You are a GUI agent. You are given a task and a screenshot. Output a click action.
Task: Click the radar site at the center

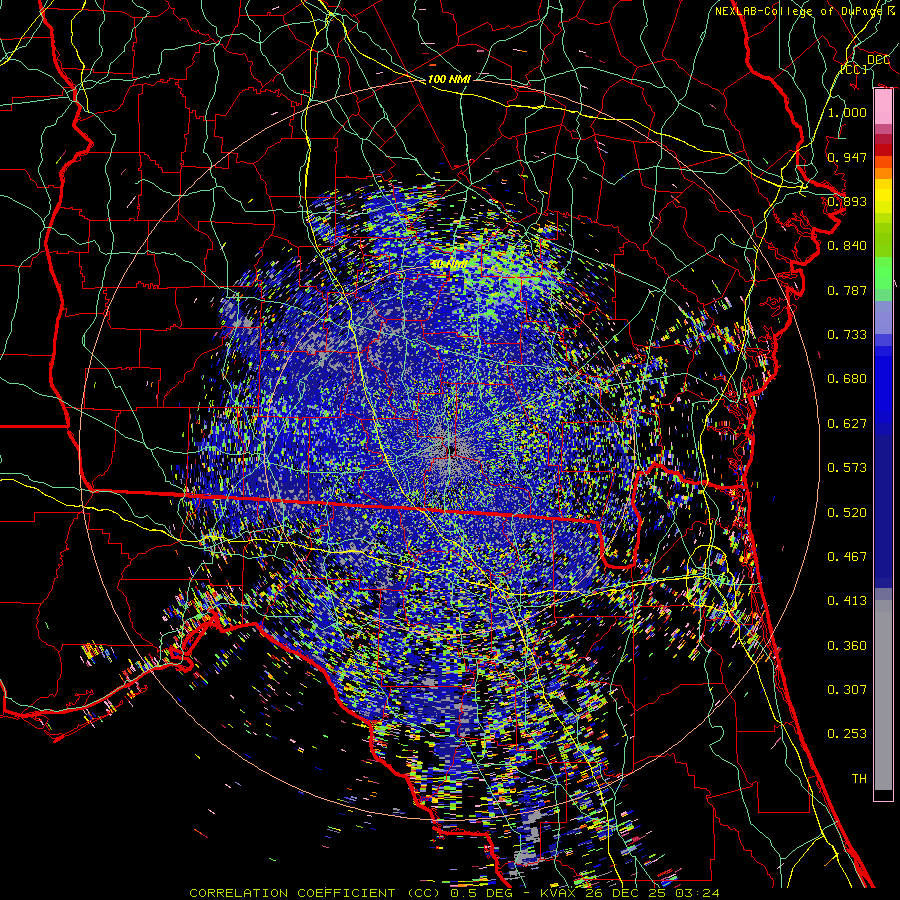click(x=449, y=451)
